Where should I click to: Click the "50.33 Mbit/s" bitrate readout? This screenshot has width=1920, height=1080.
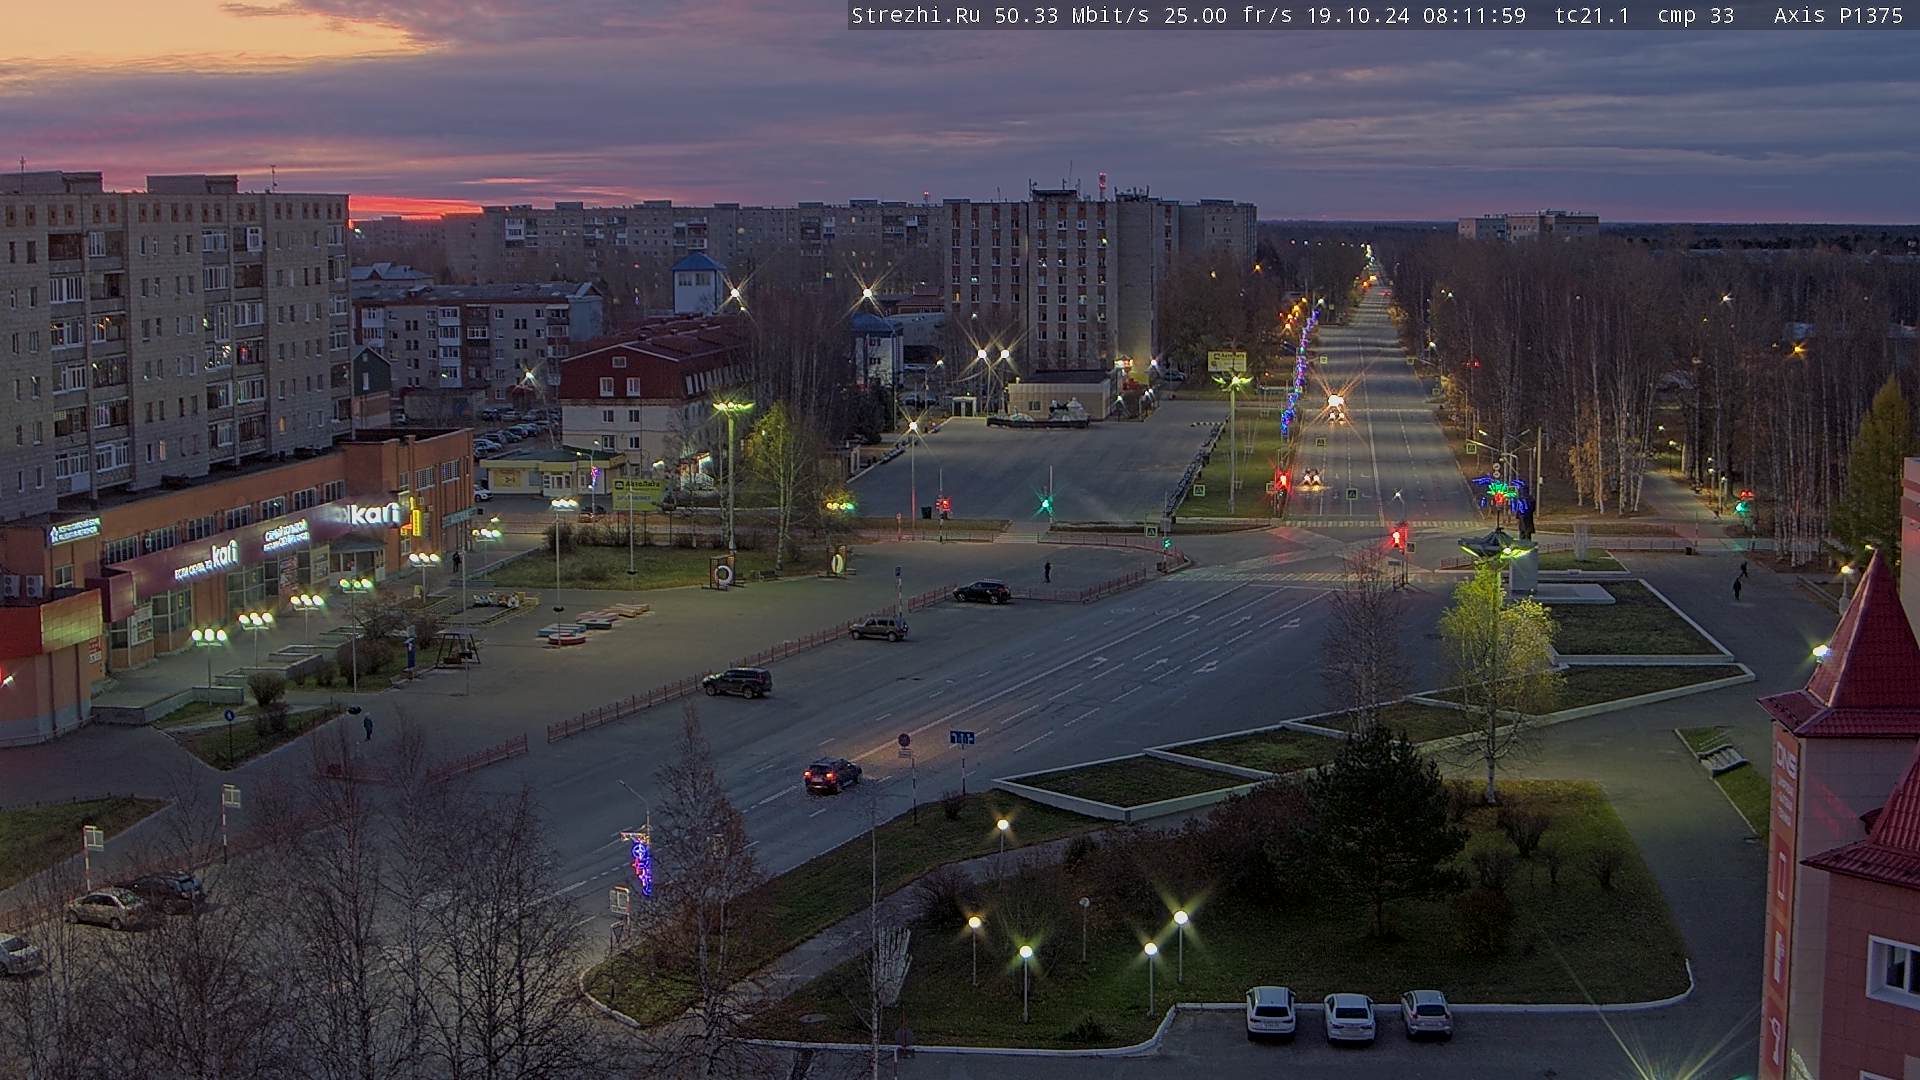click(1073, 15)
